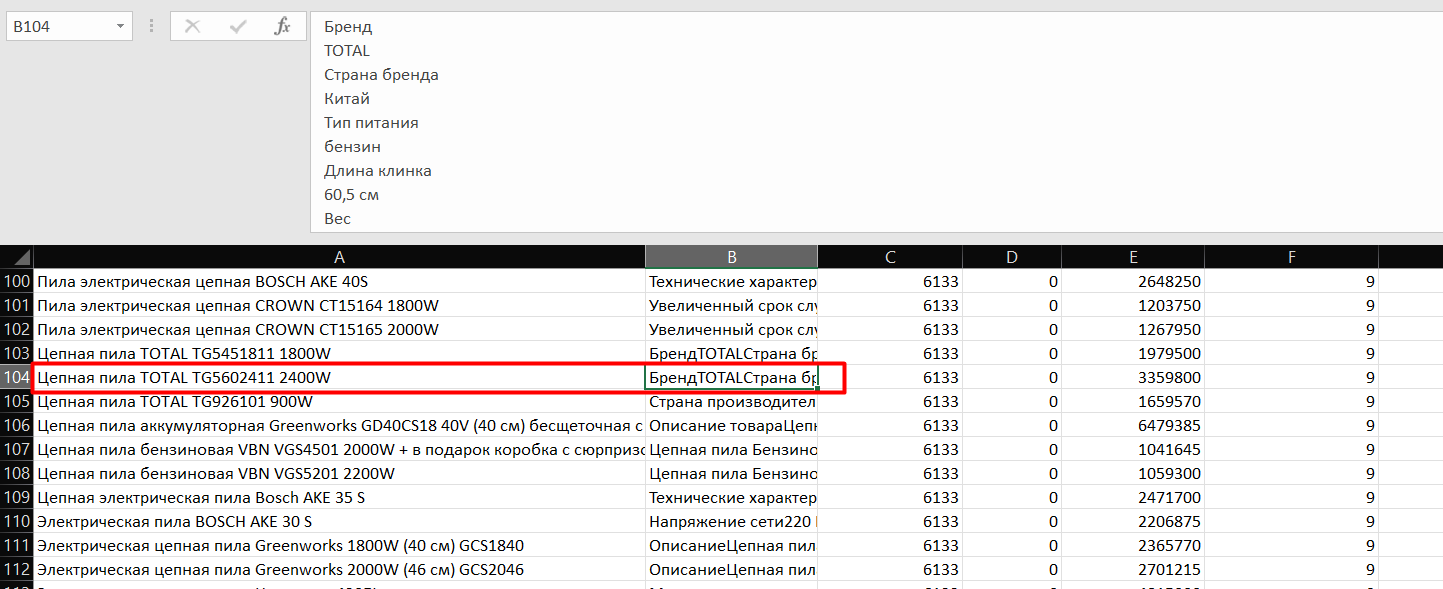Image resolution: width=1443 pixels, height=589 pixels.
Task: Click the Greenworks GD40CS18 40V cell
Action: point(339,425)
